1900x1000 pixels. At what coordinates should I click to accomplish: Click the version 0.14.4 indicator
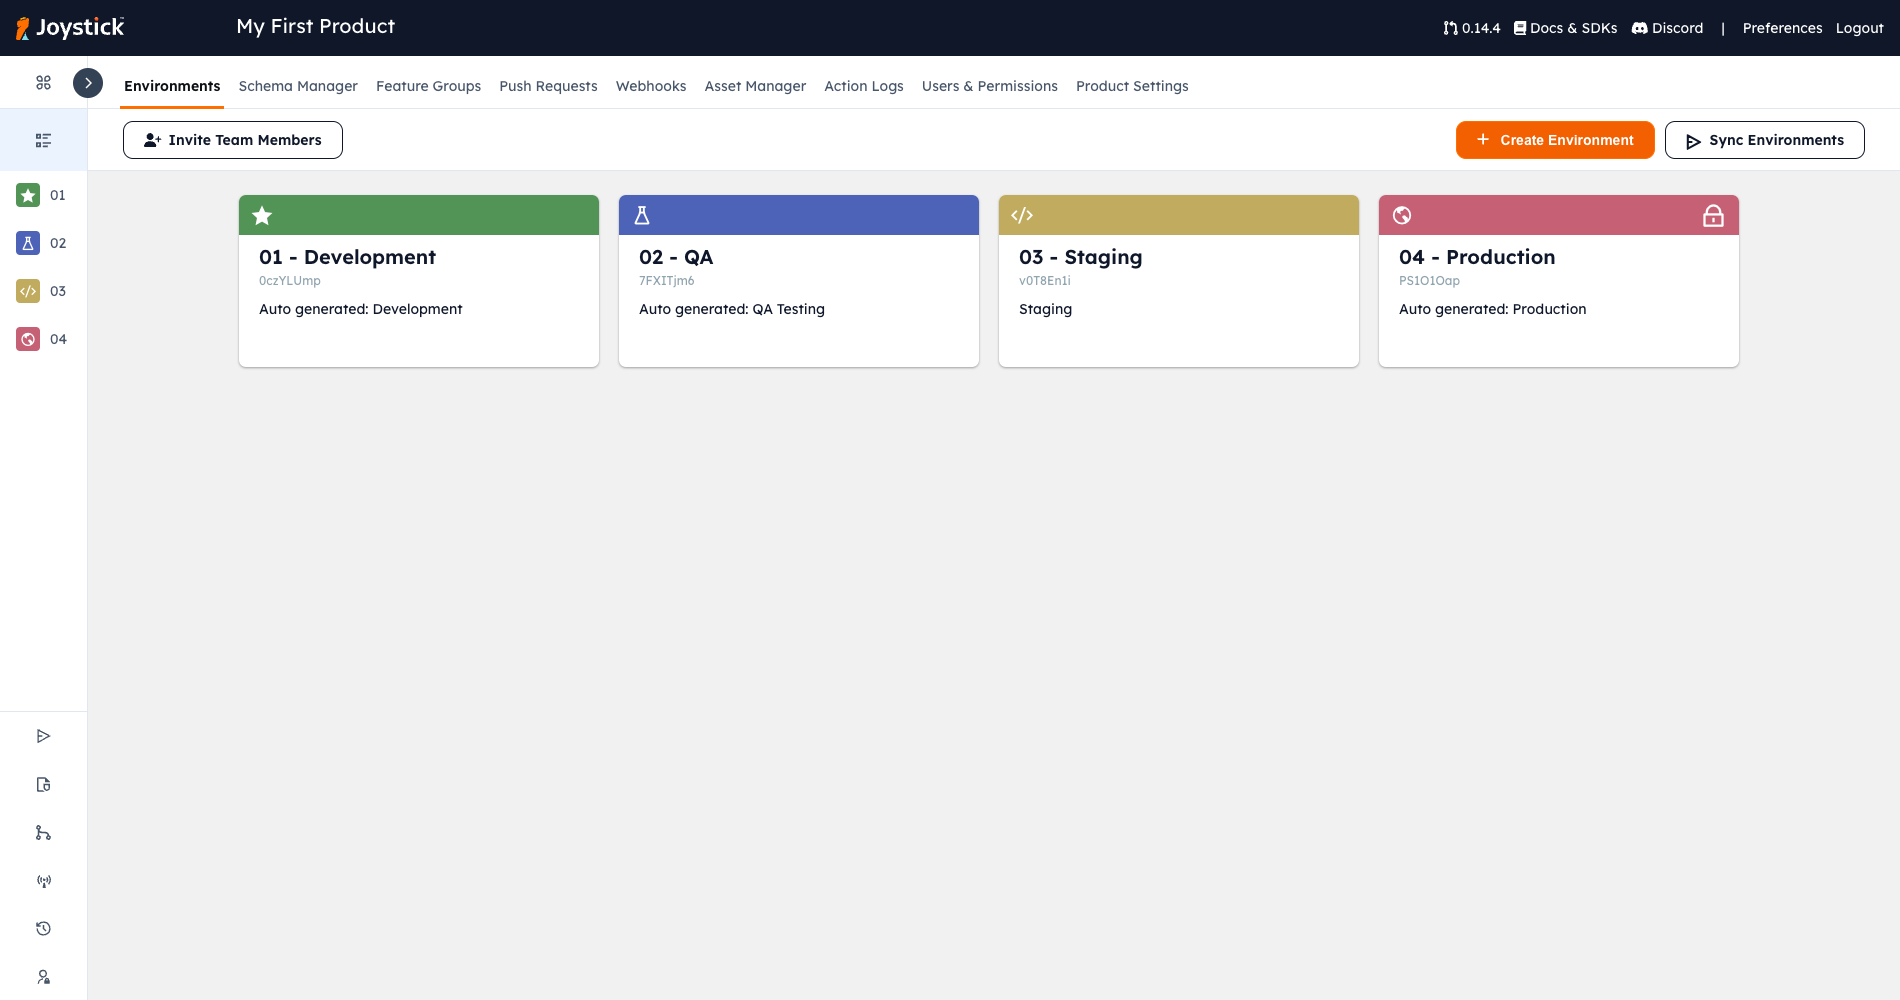pos(1471,28)
